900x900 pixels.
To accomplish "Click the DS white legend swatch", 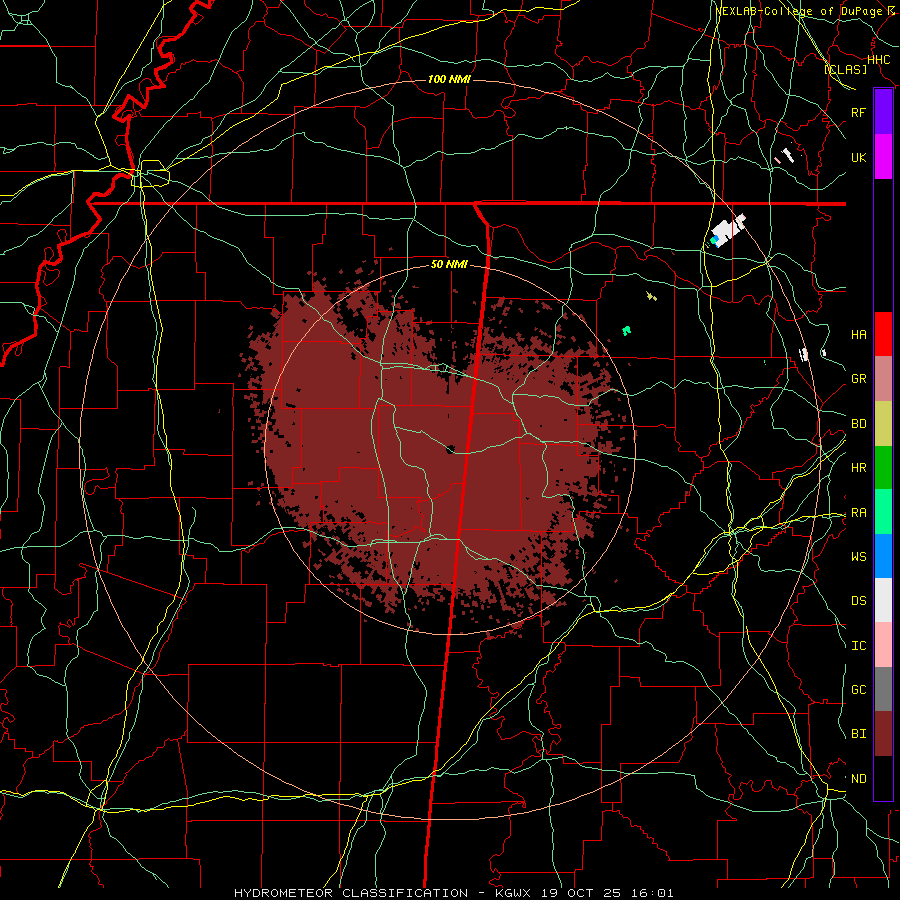I will (x=883, y=600).
